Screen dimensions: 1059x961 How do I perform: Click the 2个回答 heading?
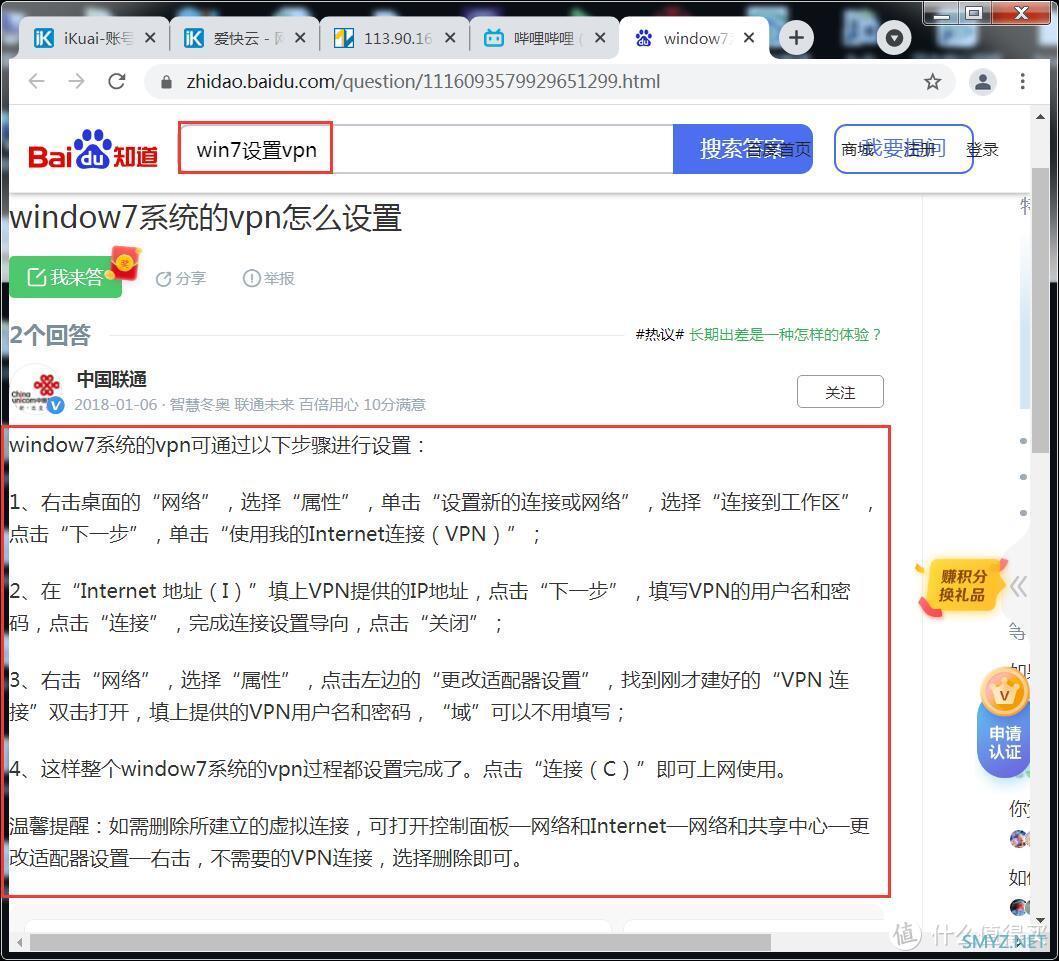(50, 335)
